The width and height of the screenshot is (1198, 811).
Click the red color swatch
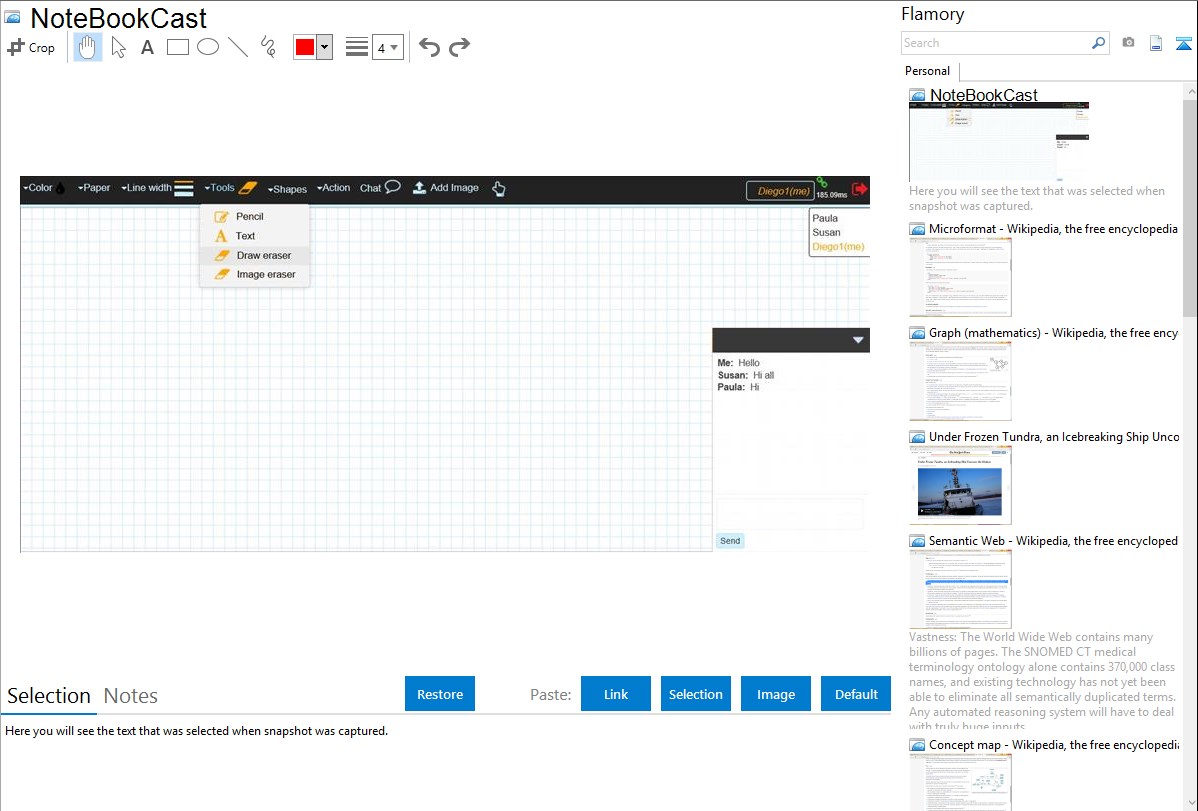(x=305, y=47)
